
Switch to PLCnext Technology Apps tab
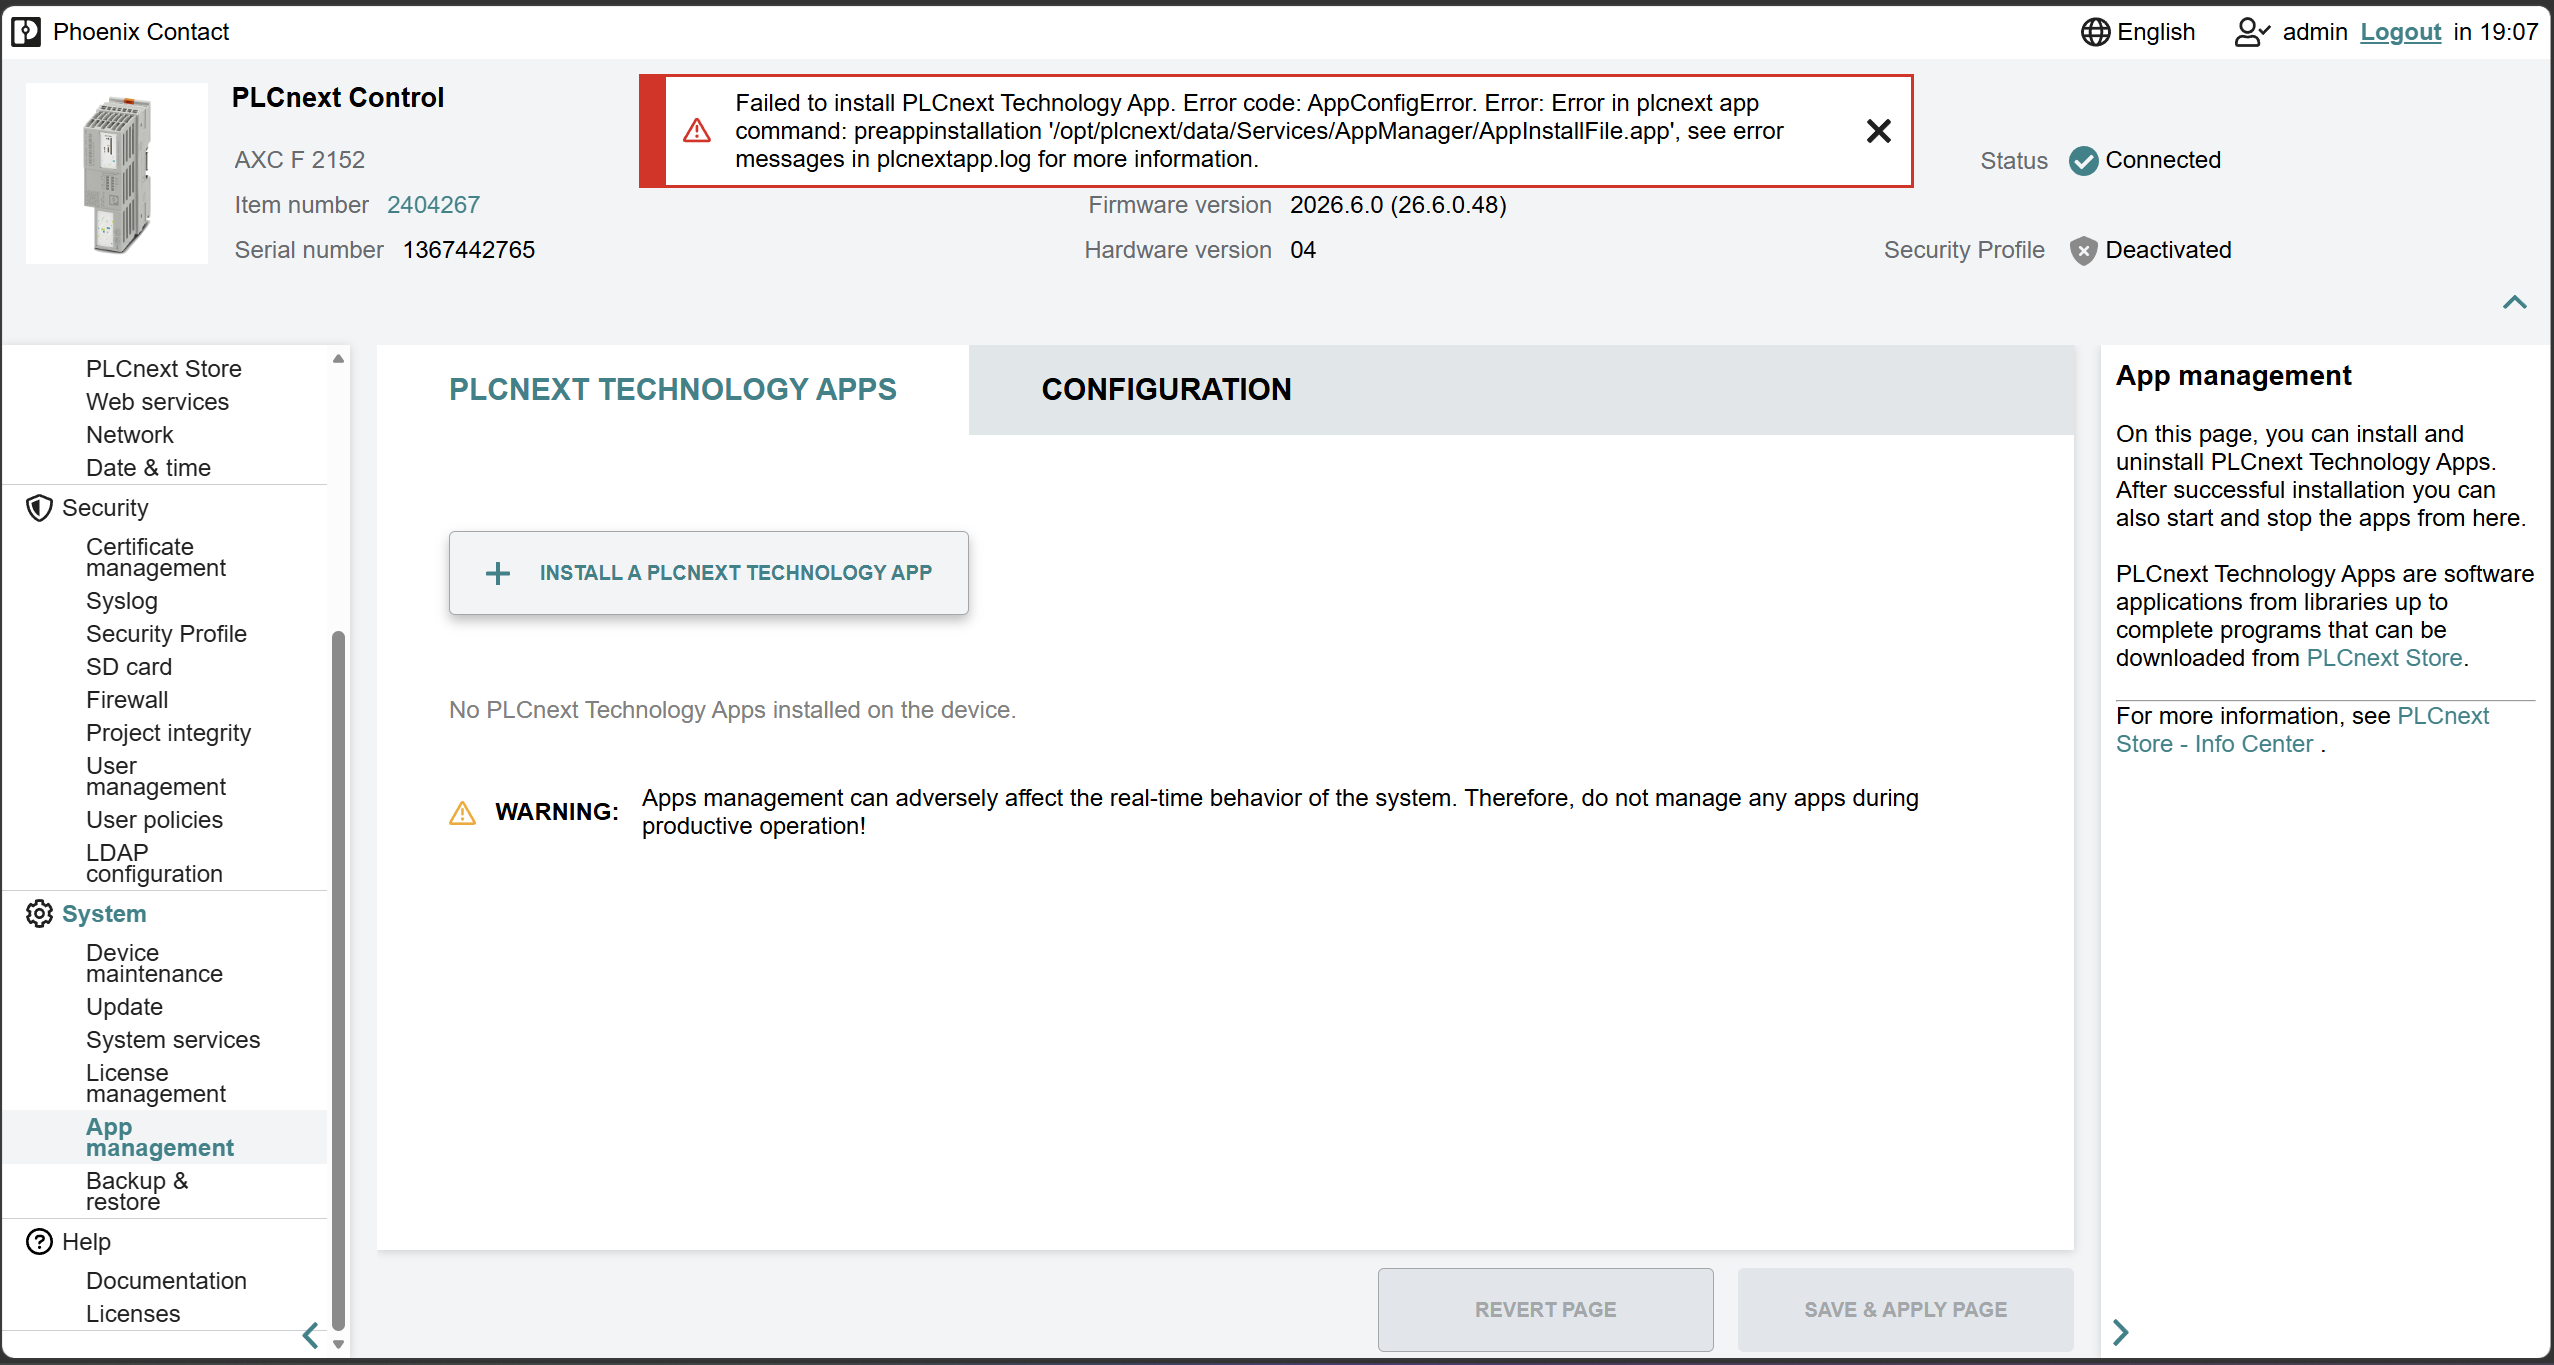pyautogui.click(x=672, y=390)
